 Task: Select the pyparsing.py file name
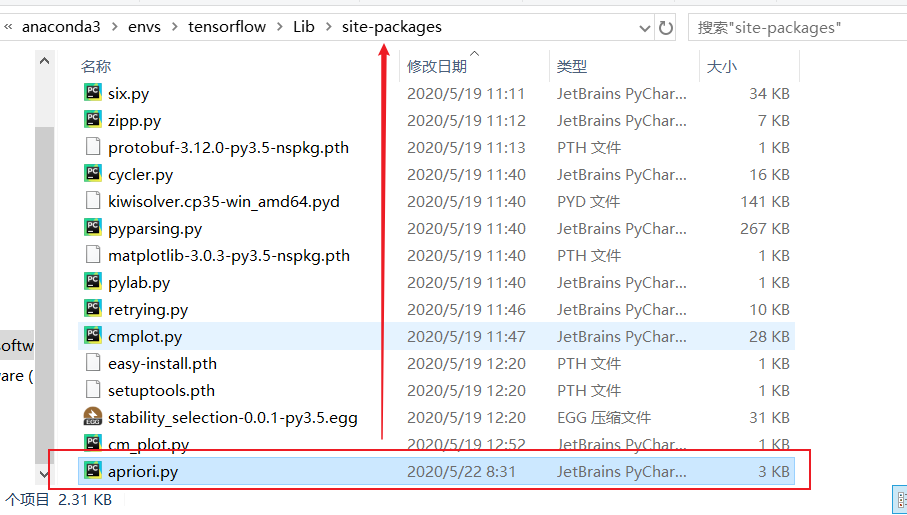click(x=155, y=229)
